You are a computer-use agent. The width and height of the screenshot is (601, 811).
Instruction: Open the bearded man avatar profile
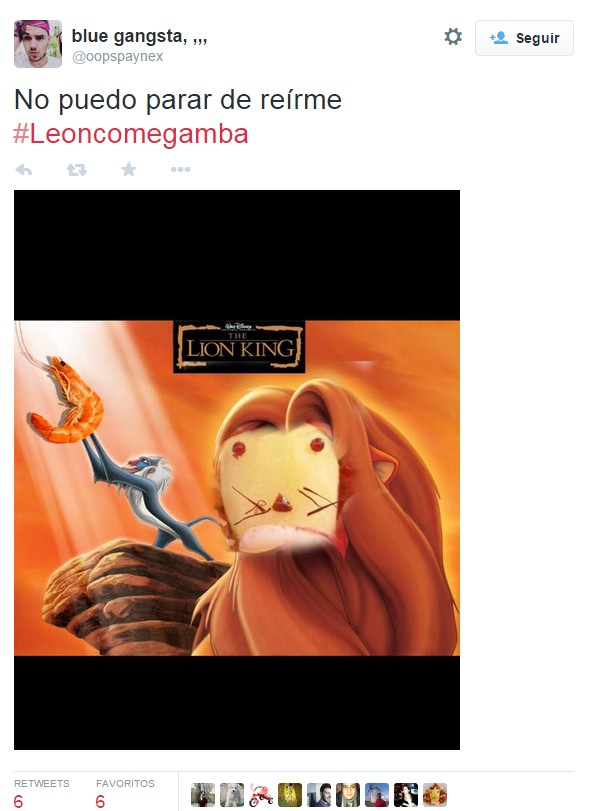pyautogui.click(x=319, y=794)
